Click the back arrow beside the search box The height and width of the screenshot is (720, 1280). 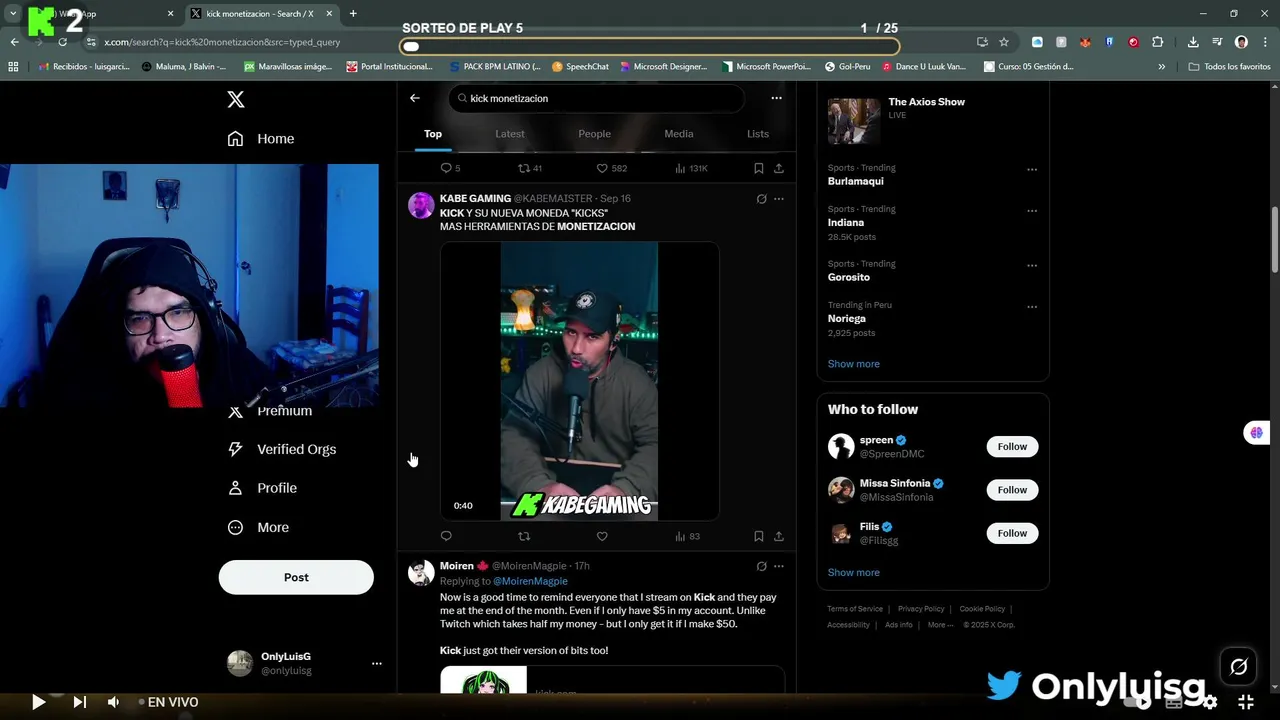click(415, 98)
